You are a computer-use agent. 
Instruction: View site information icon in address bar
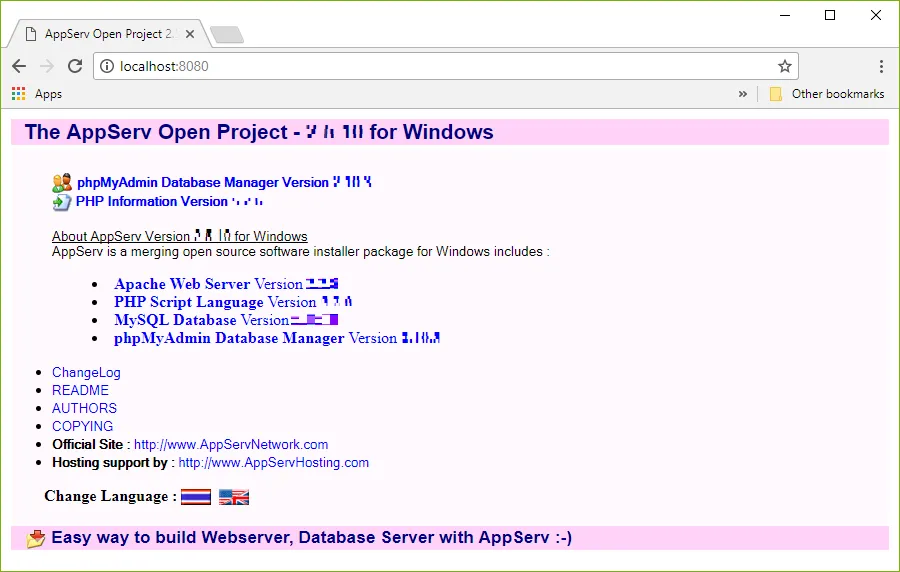coord(107,66)
